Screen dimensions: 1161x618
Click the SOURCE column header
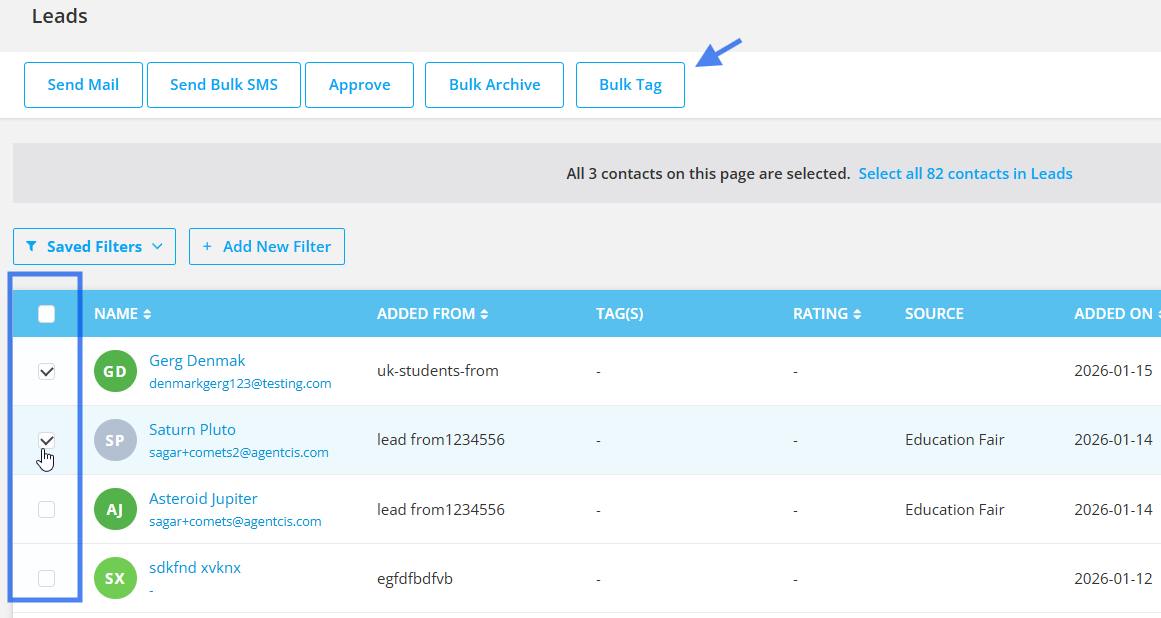[x=934, y=314]
